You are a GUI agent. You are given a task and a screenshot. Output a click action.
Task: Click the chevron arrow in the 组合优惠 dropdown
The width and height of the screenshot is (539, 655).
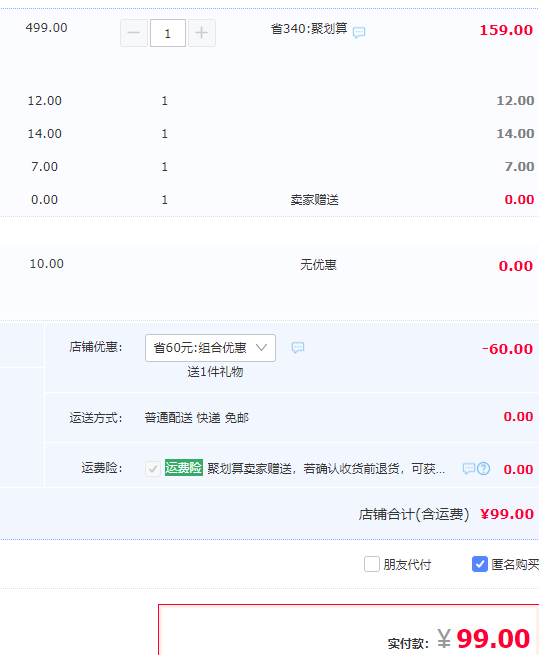261,348
